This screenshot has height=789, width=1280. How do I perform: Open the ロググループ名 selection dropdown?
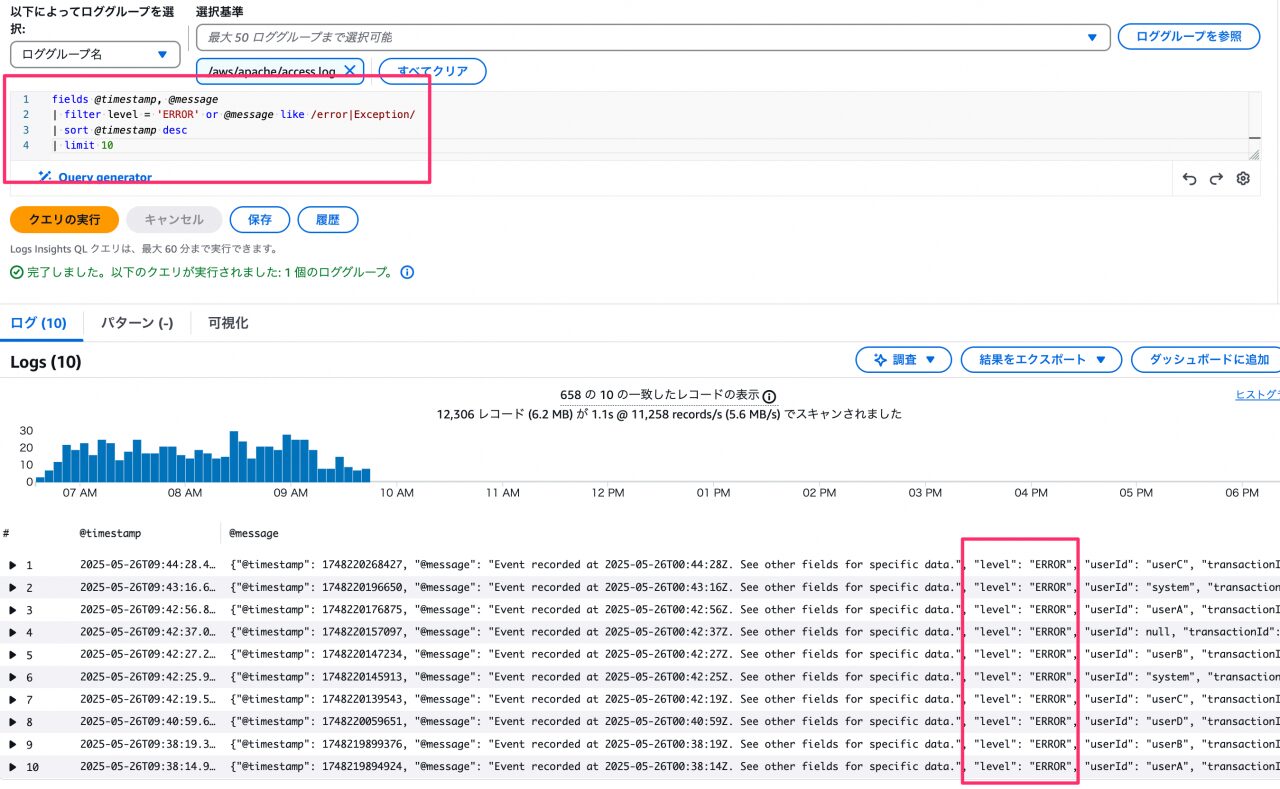tap(95, 54)
